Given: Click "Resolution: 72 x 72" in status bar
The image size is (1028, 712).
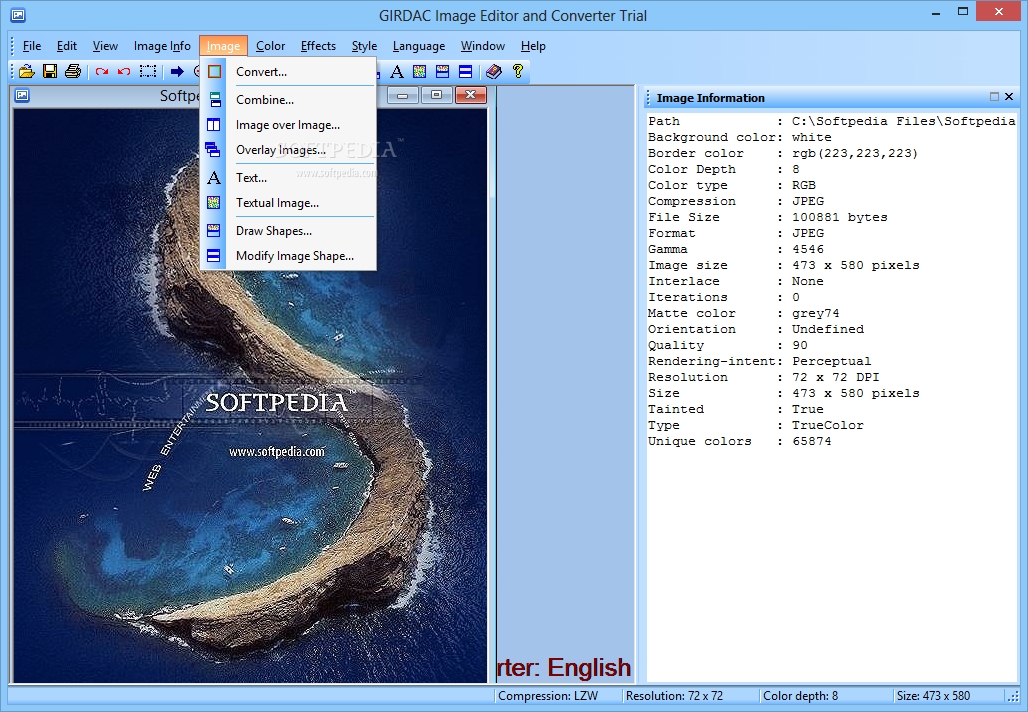Looking at the screenshot, I should point(674,696).
